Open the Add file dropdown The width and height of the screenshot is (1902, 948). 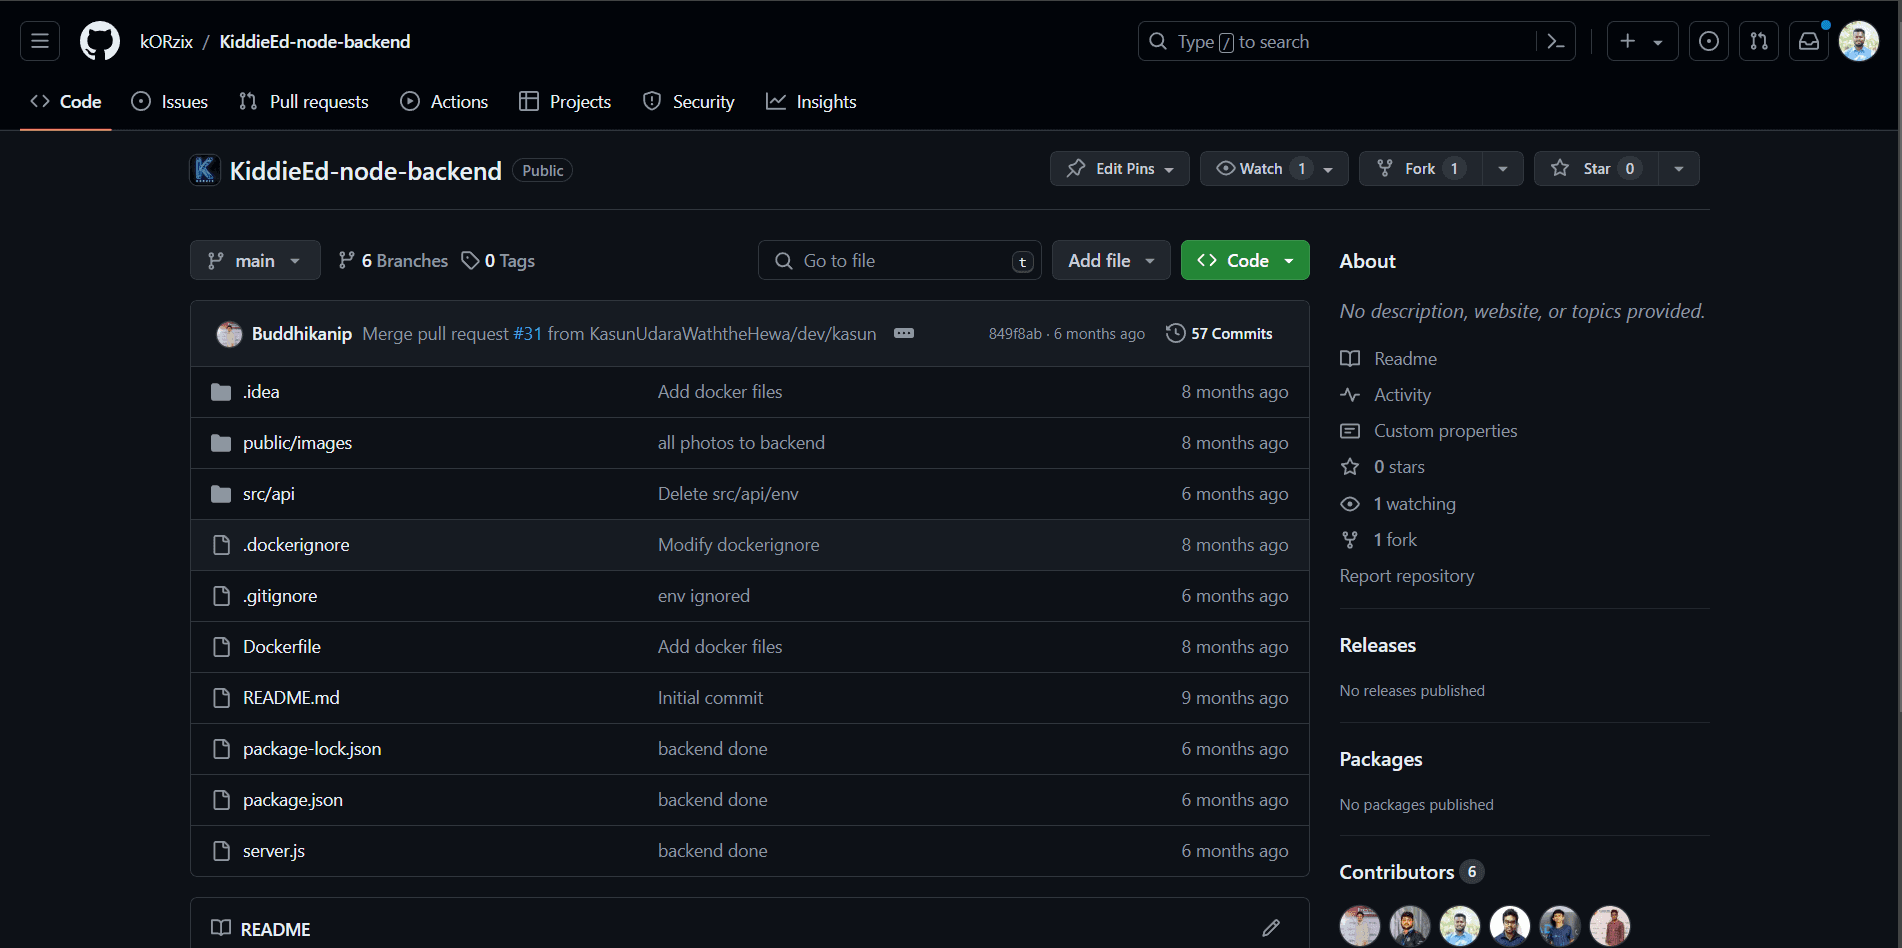pyautogui.click(x=1111, y=260)
